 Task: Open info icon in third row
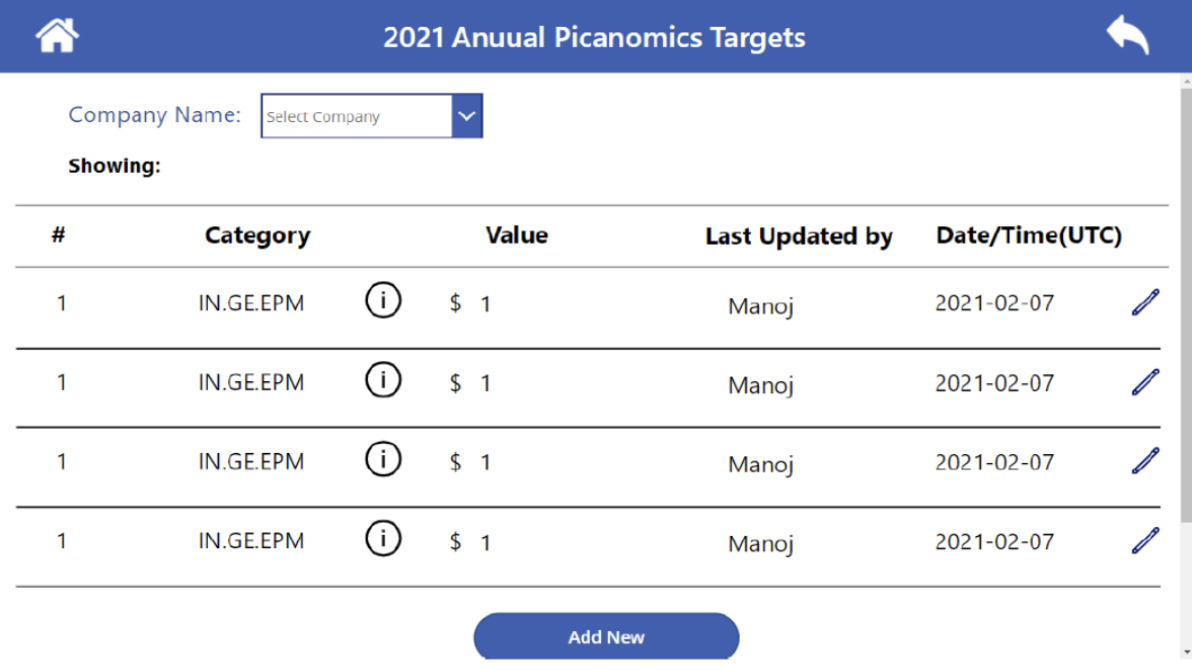pyautogui.click(x=382, y=460)
